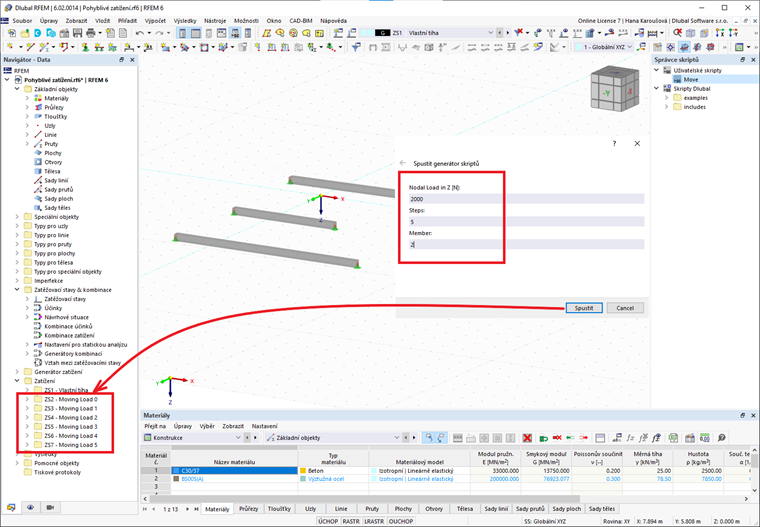Image resolution: width=760 pixels, height=527 pixels.
Task: Click the blue color swatch of C30/37
Action: [176, 471]
